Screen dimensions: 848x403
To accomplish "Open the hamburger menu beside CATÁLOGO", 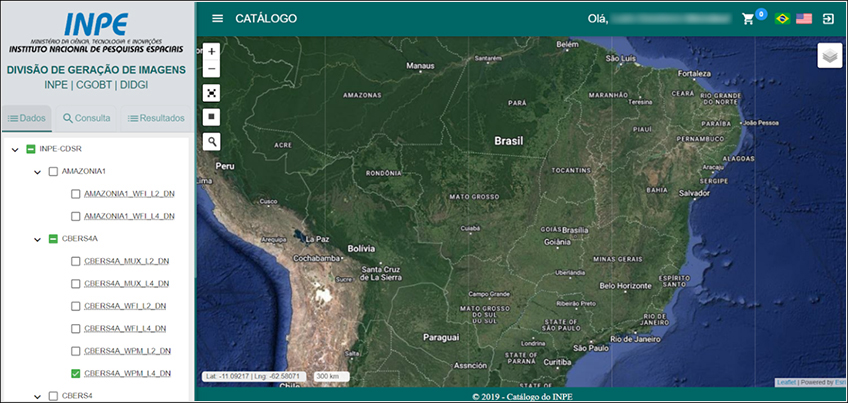I will (x=217, y=19).
